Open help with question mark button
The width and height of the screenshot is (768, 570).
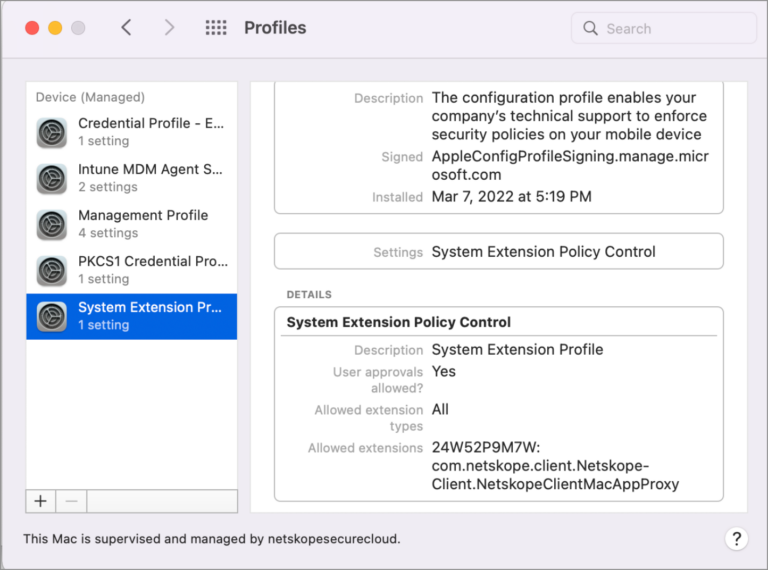point(735,539)
